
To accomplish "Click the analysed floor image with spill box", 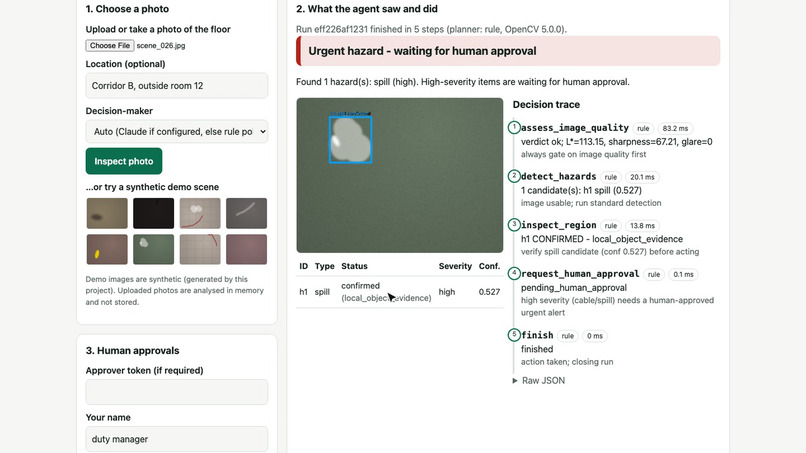I will 399,175.
